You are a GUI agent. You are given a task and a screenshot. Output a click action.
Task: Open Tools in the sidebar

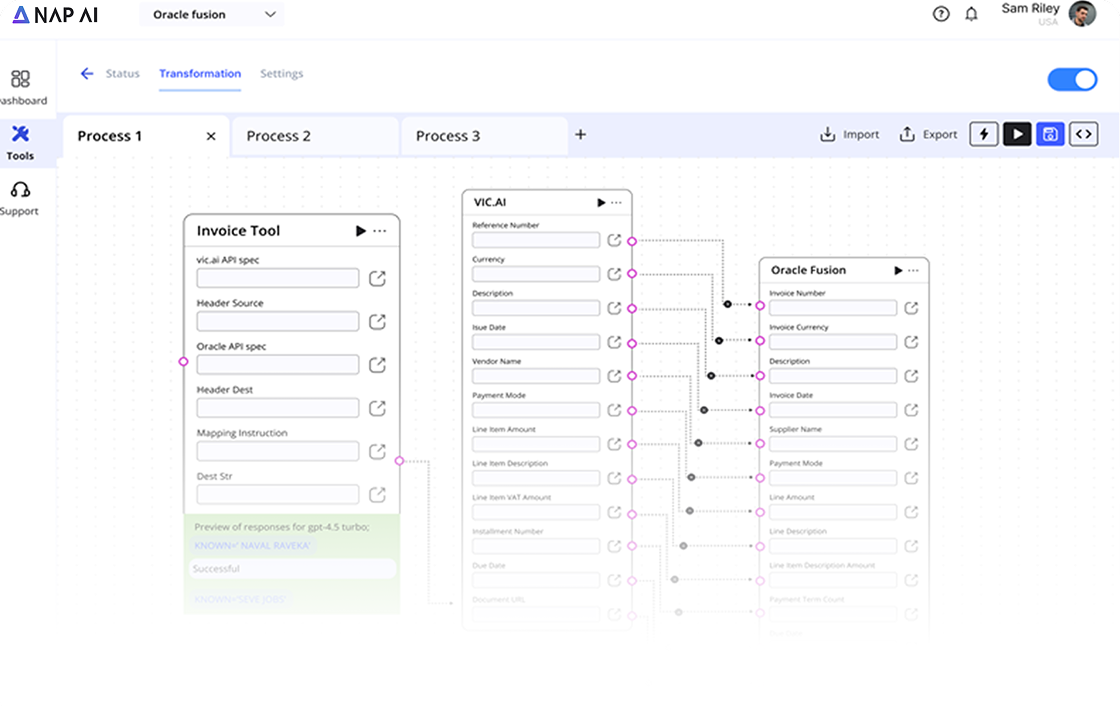click(20, 143)
